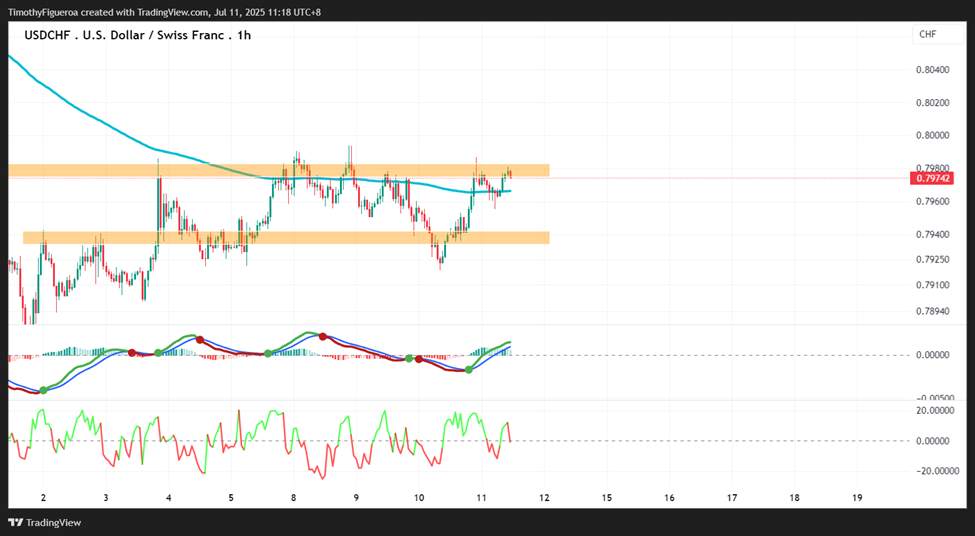
Task: Click date label 9 on time axis
Action: coord(356,498)
